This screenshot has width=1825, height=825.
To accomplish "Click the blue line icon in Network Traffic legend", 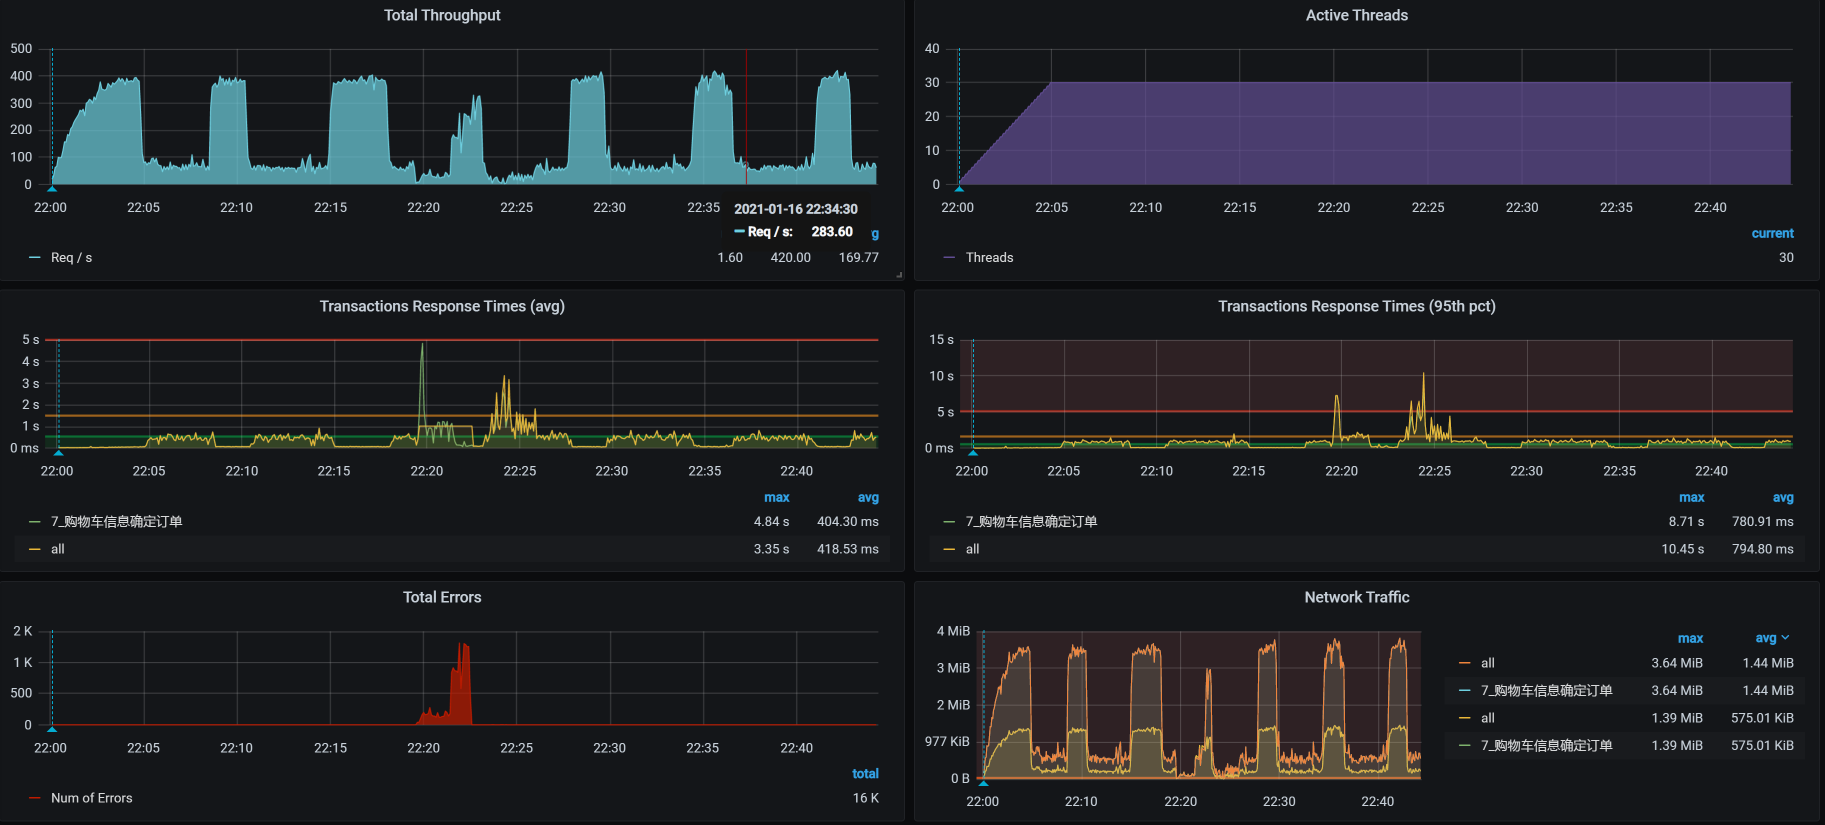I will click(1465, 691).
